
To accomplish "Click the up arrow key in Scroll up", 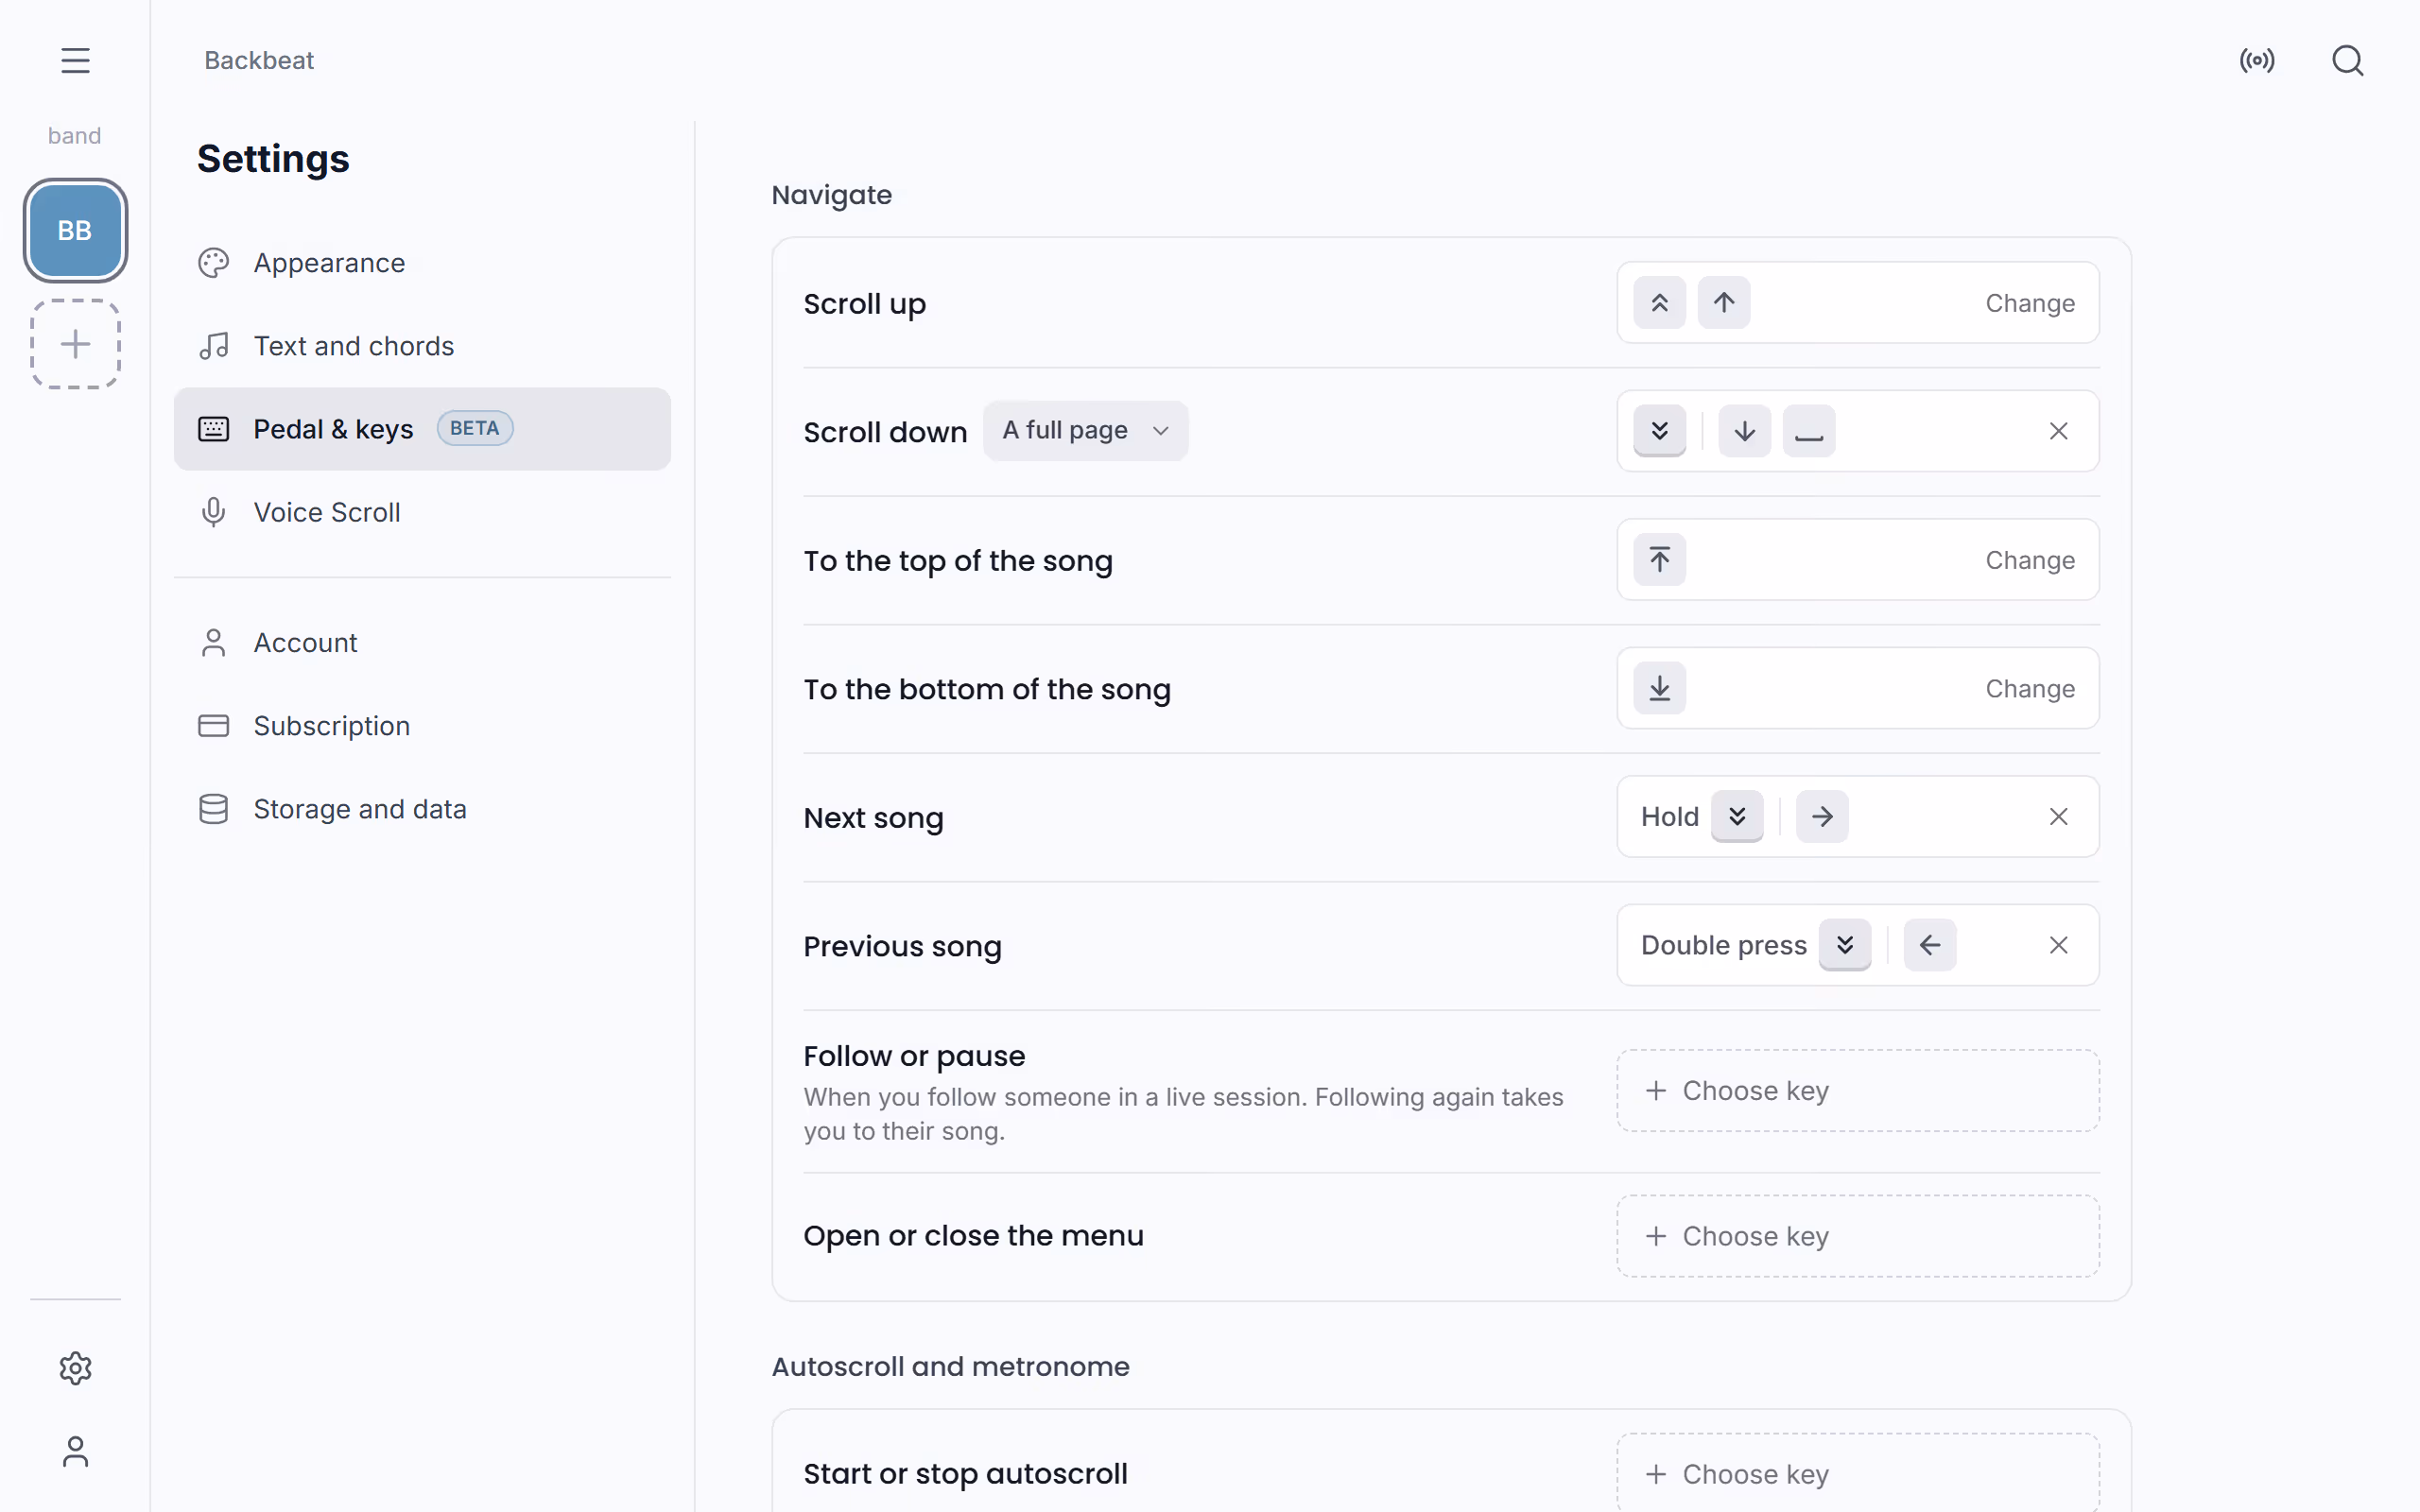I will point(1724,303).
